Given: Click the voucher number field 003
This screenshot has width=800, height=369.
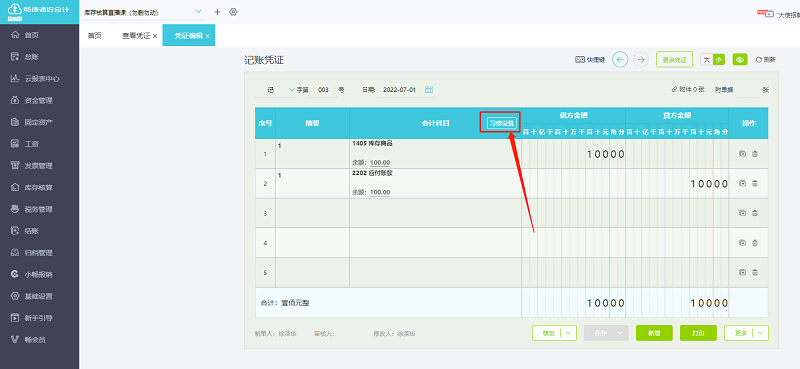Looking at the screenshot, I should click(323, 89).
